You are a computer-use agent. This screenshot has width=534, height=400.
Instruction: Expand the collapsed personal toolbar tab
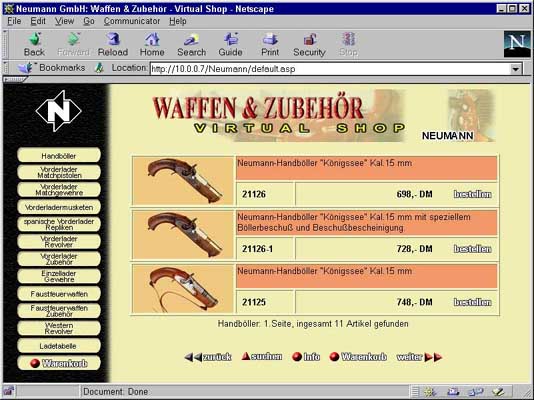click(x=14, y=80)
